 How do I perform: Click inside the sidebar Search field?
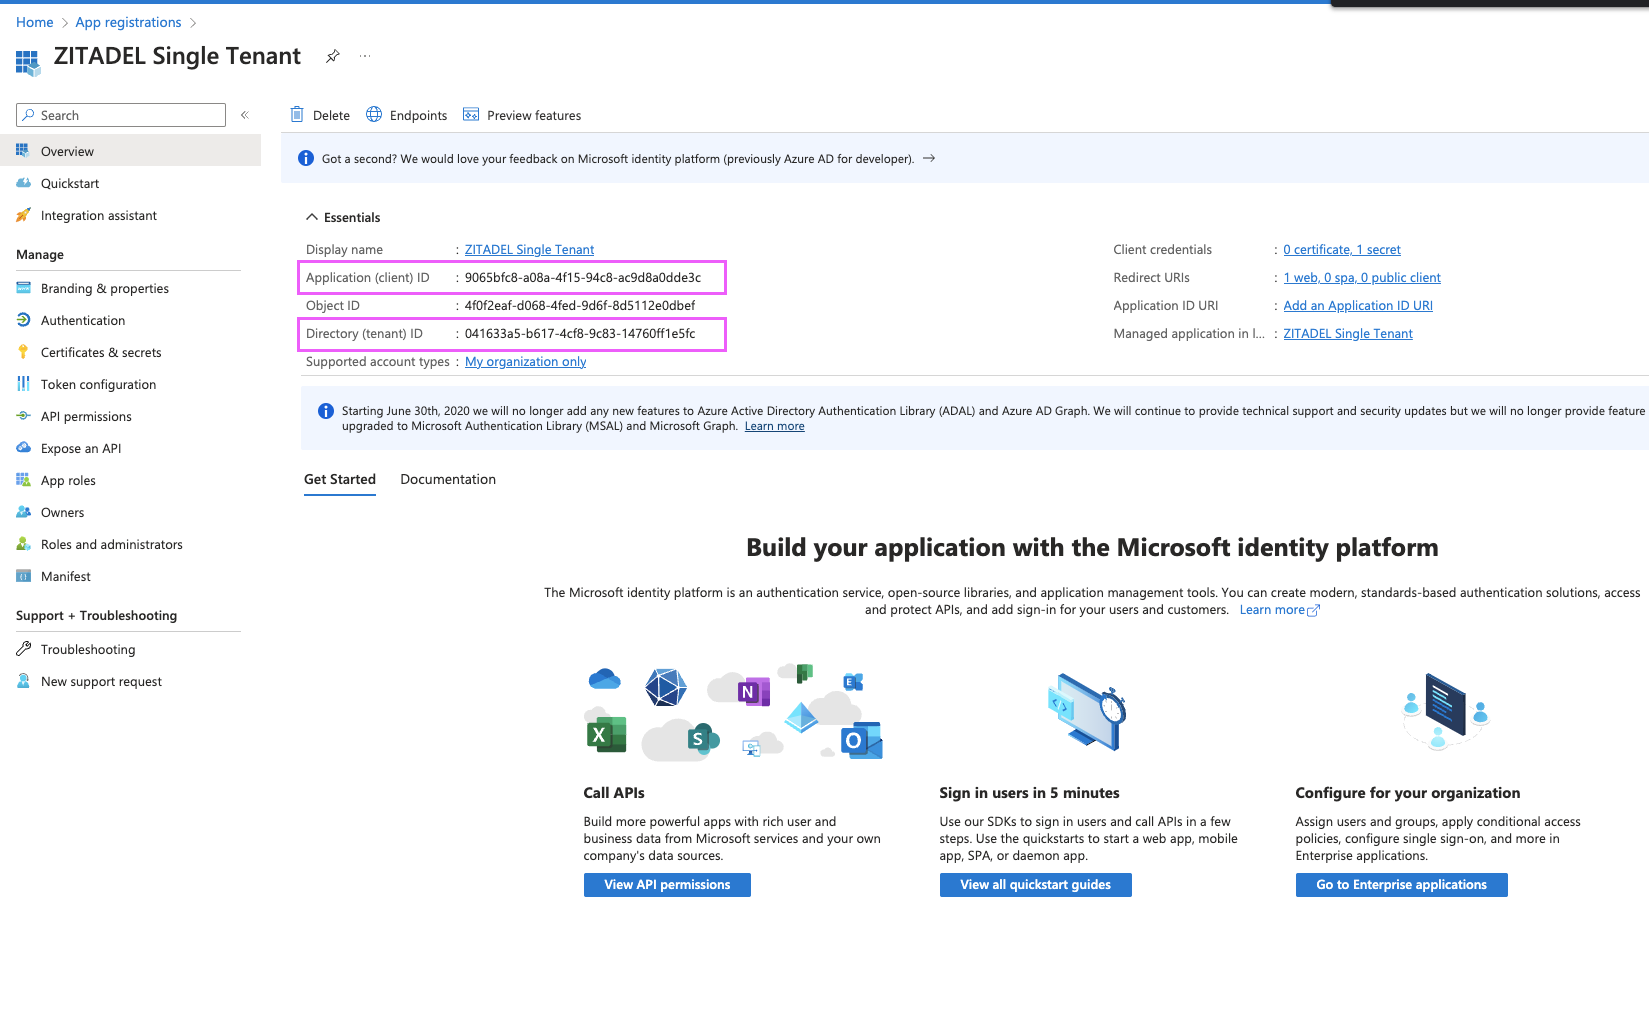120,114
